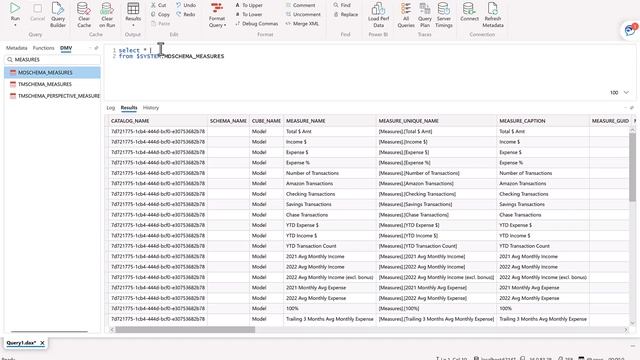Select MDSCHEMA_MEASURES in the DMV list
640x360 pixels.
52,73
